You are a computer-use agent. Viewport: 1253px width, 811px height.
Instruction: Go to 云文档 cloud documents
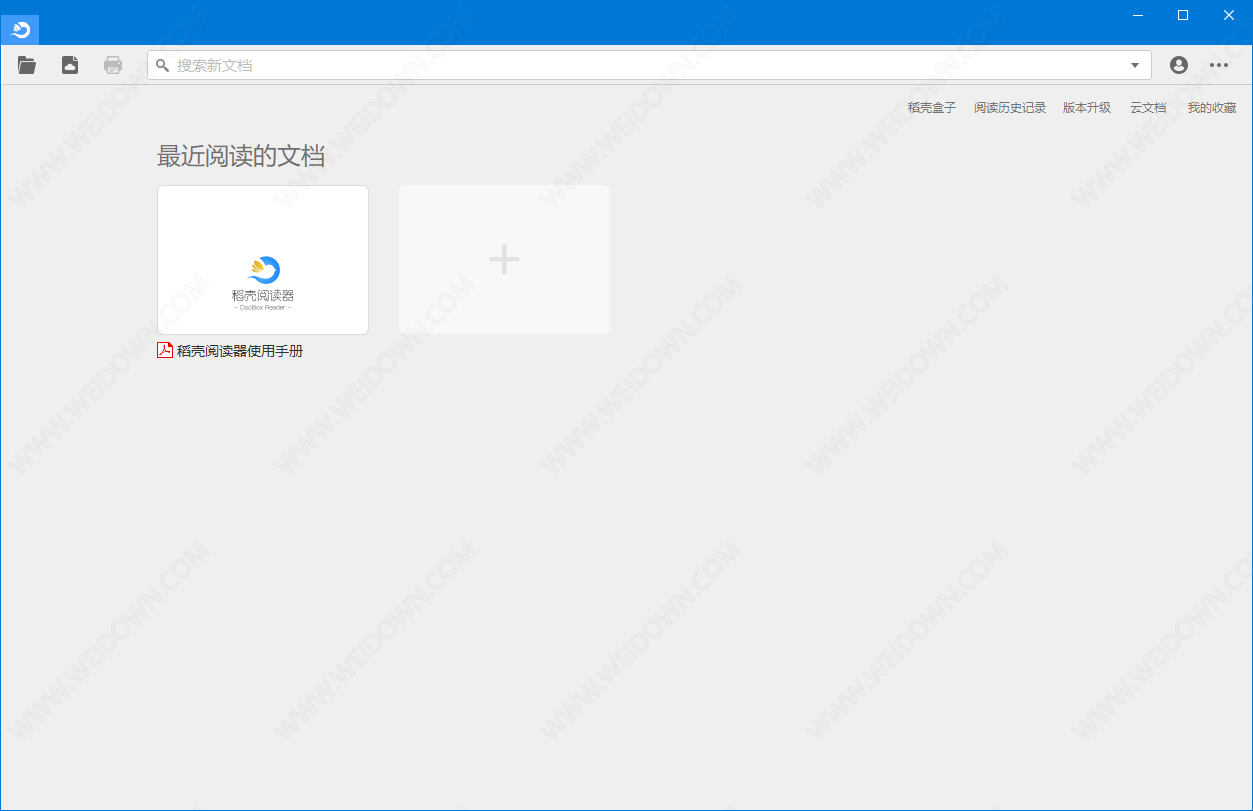pyautogui.click(x=1148, y=108)
